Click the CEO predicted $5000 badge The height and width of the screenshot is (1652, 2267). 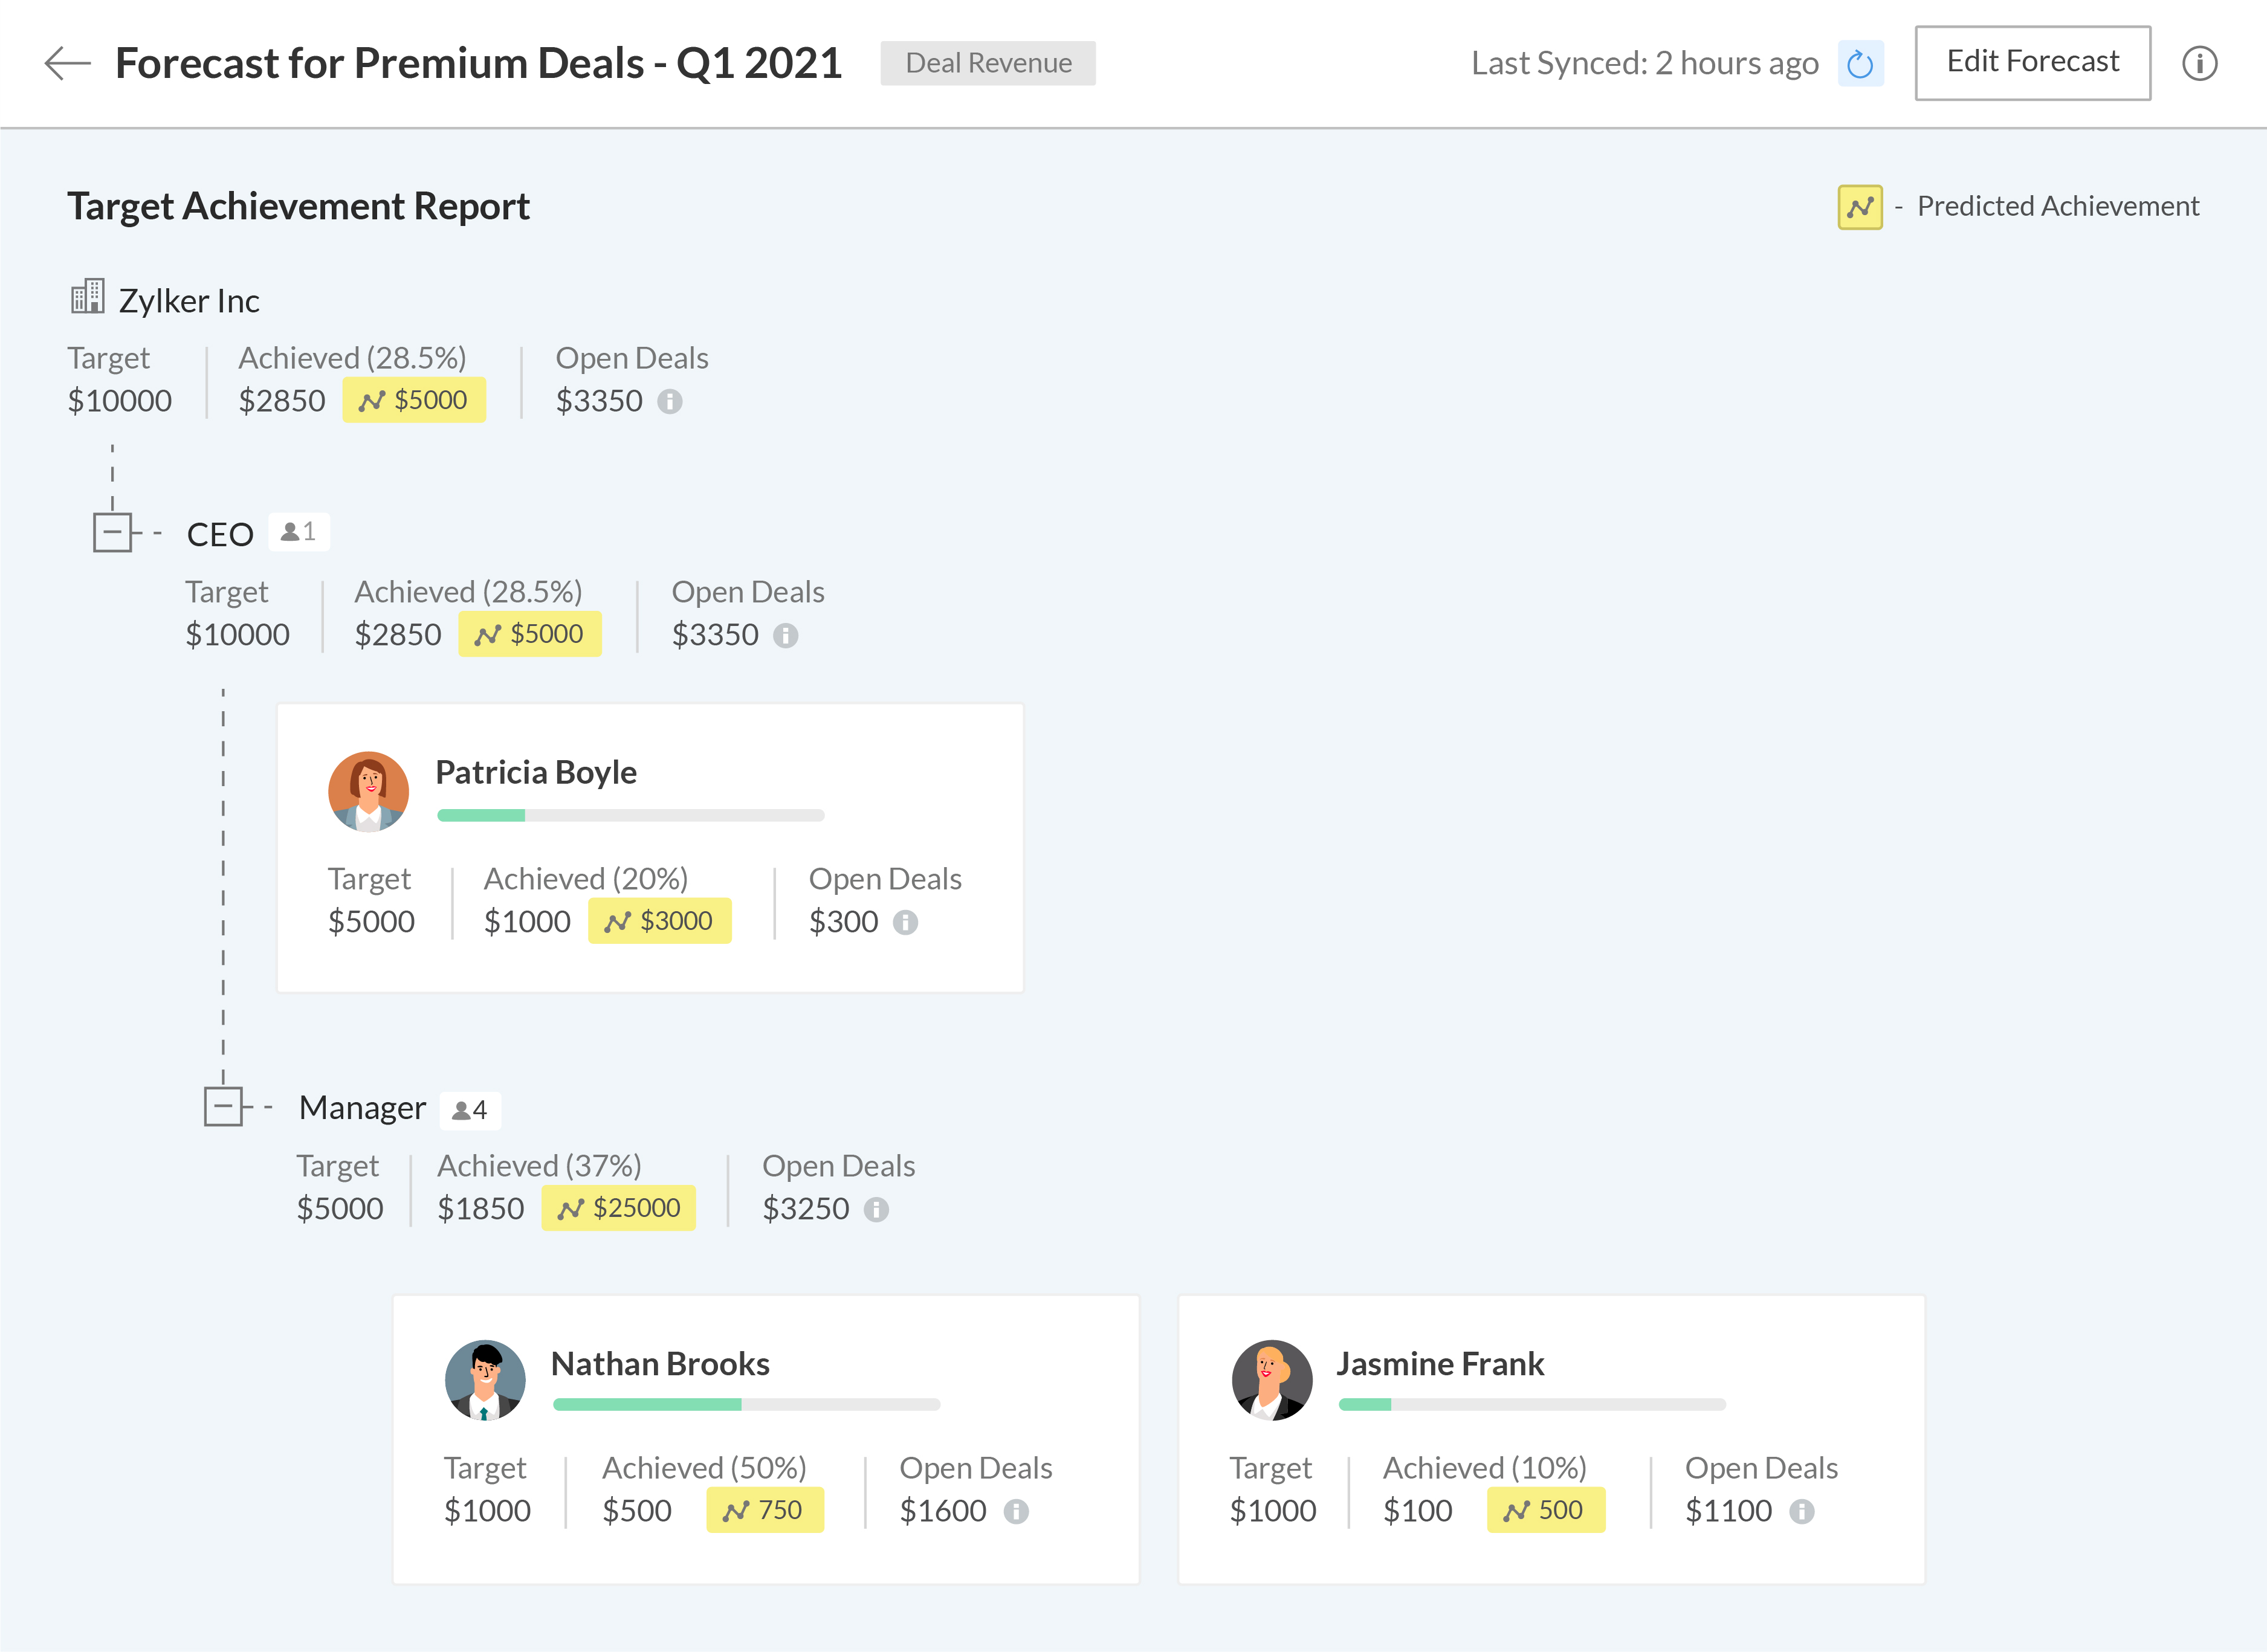pos(529,634)
